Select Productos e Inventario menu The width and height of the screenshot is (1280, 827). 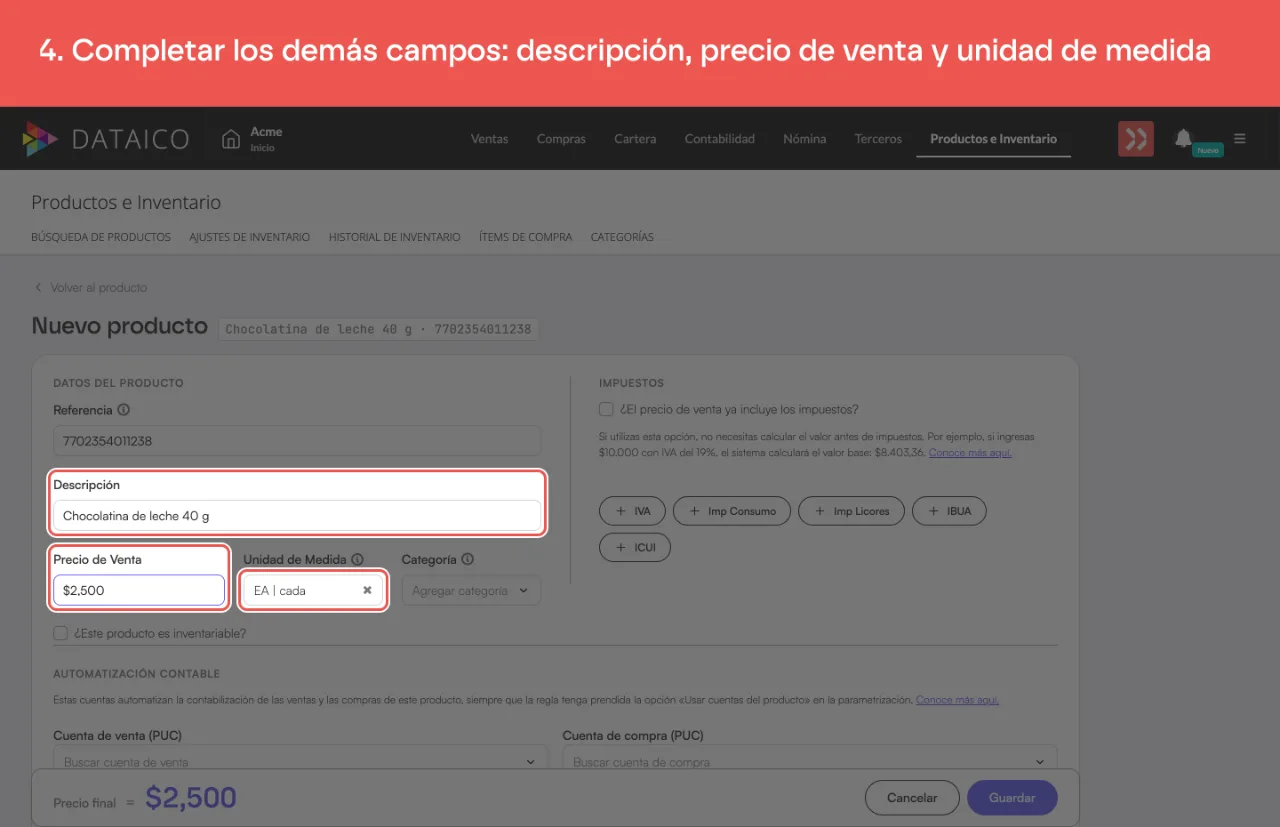pyautogui.click(x=993, y=139)
